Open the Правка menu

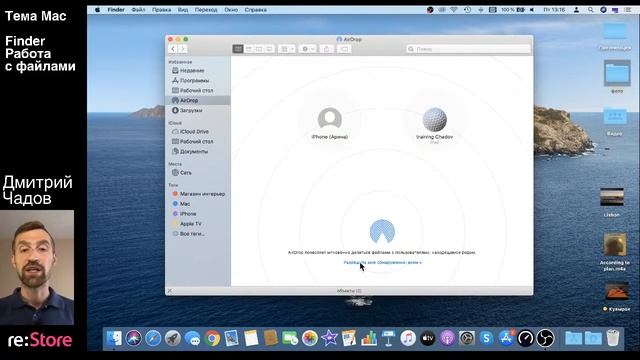(161, 10)
